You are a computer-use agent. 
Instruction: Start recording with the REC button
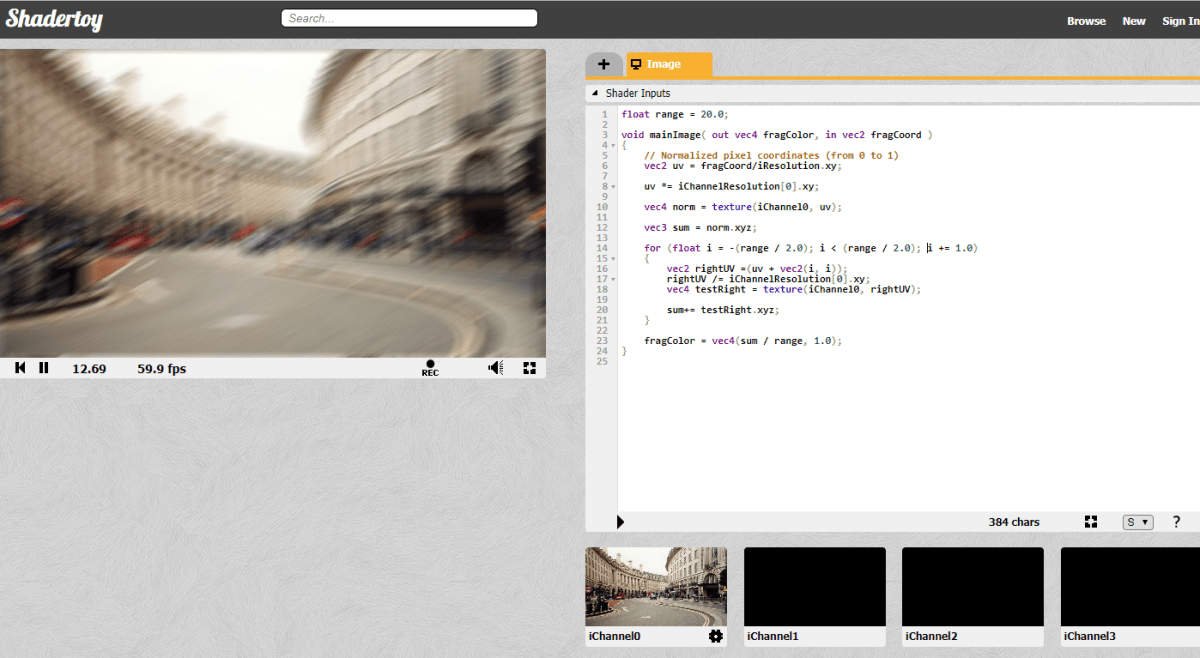pyautogui.click(x=430, y=368)
